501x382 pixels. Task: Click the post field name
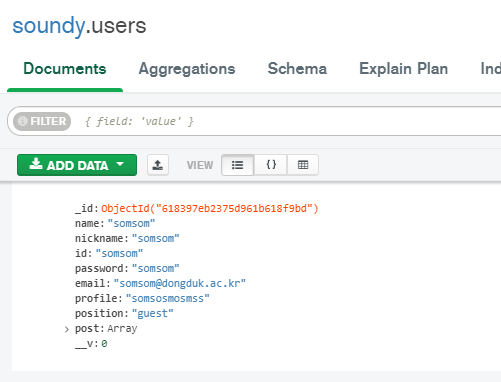[87, 329]
